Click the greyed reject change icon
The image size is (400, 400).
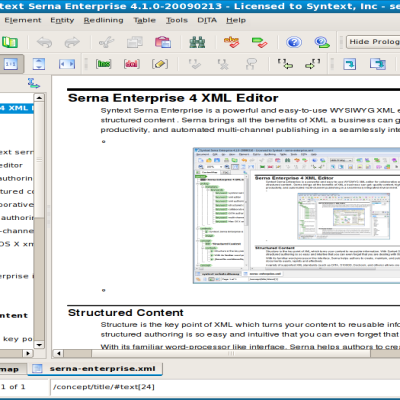pyautogui.click(x=223, y=64)
